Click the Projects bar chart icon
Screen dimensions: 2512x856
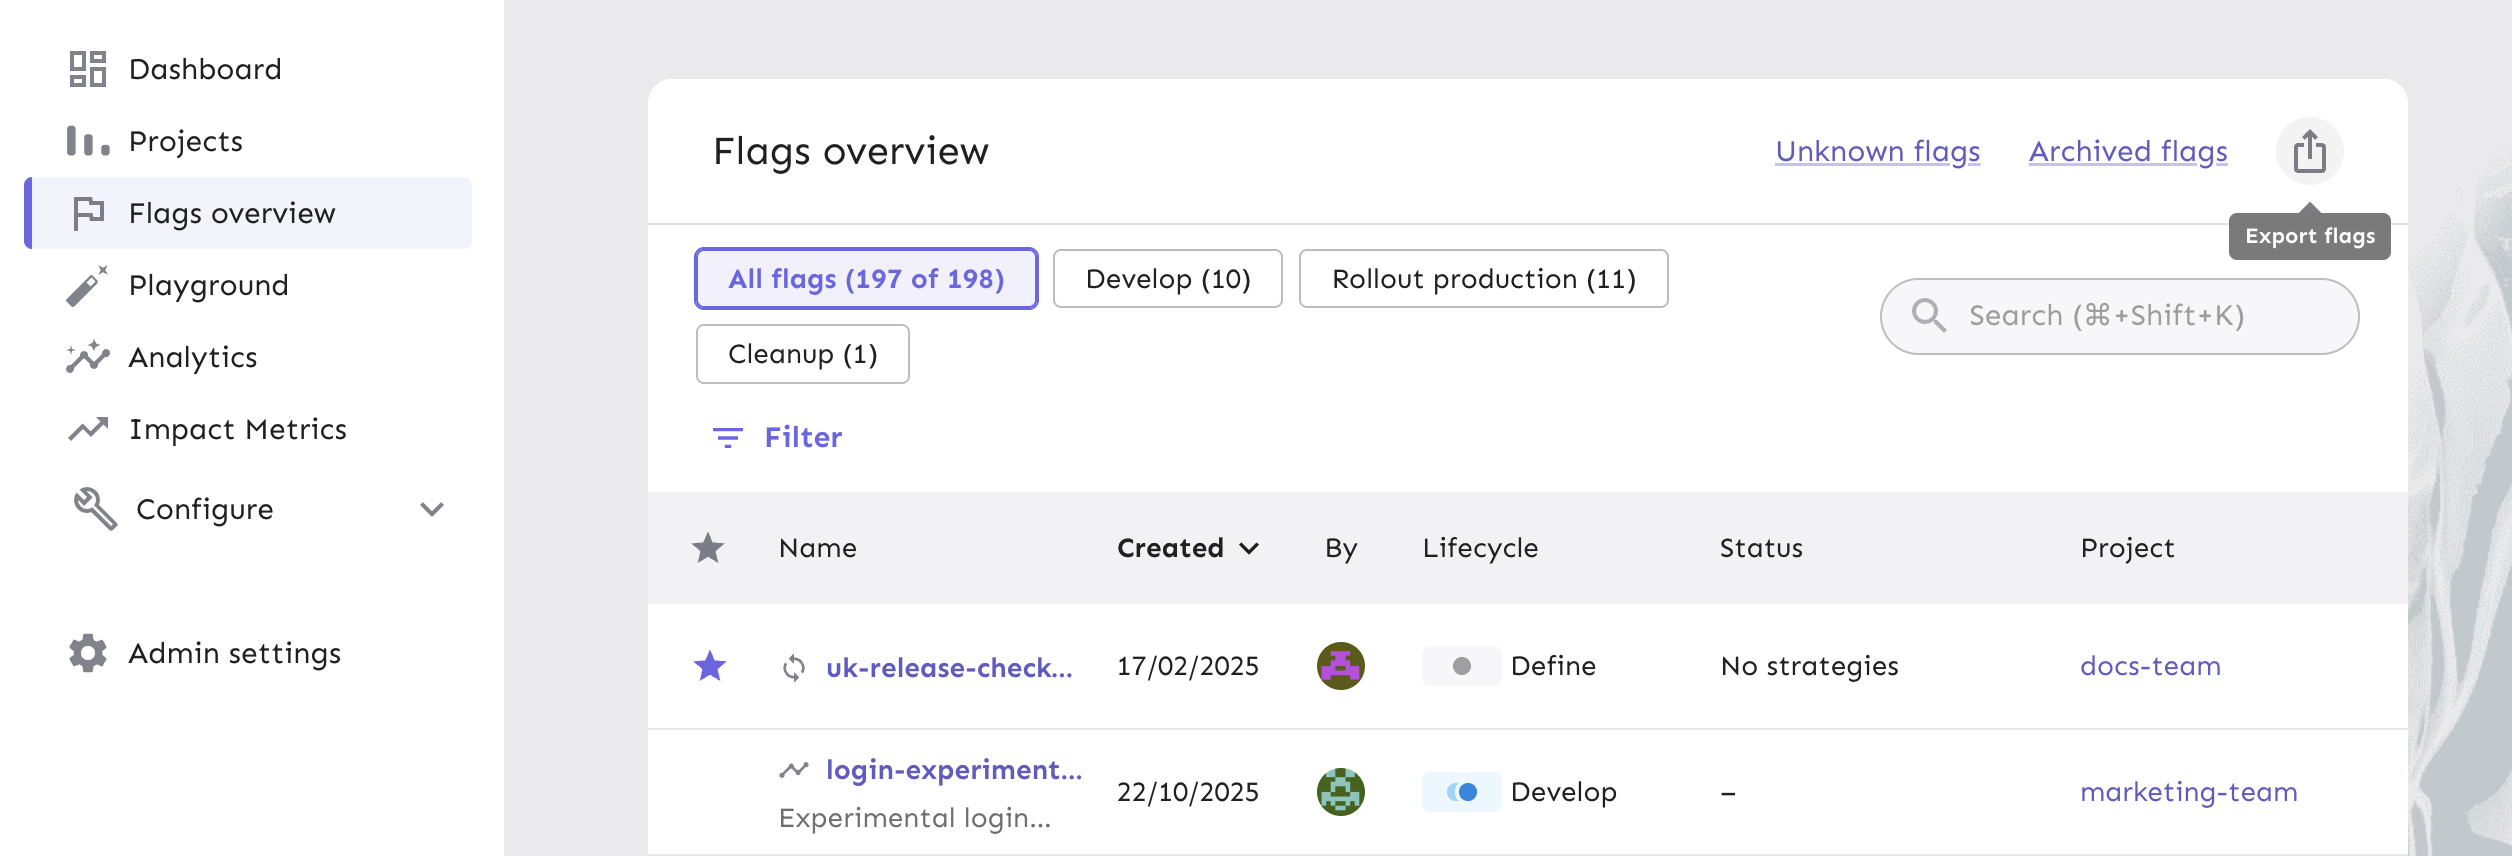[x=88, y=141]
